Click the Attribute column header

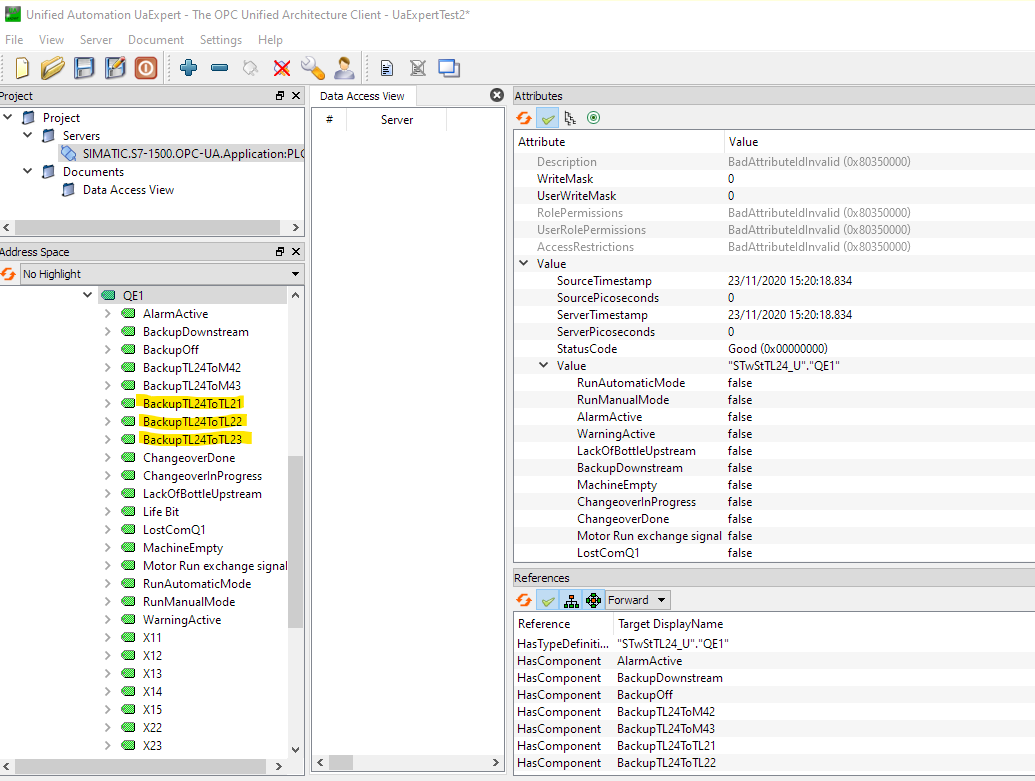(619, 142)
